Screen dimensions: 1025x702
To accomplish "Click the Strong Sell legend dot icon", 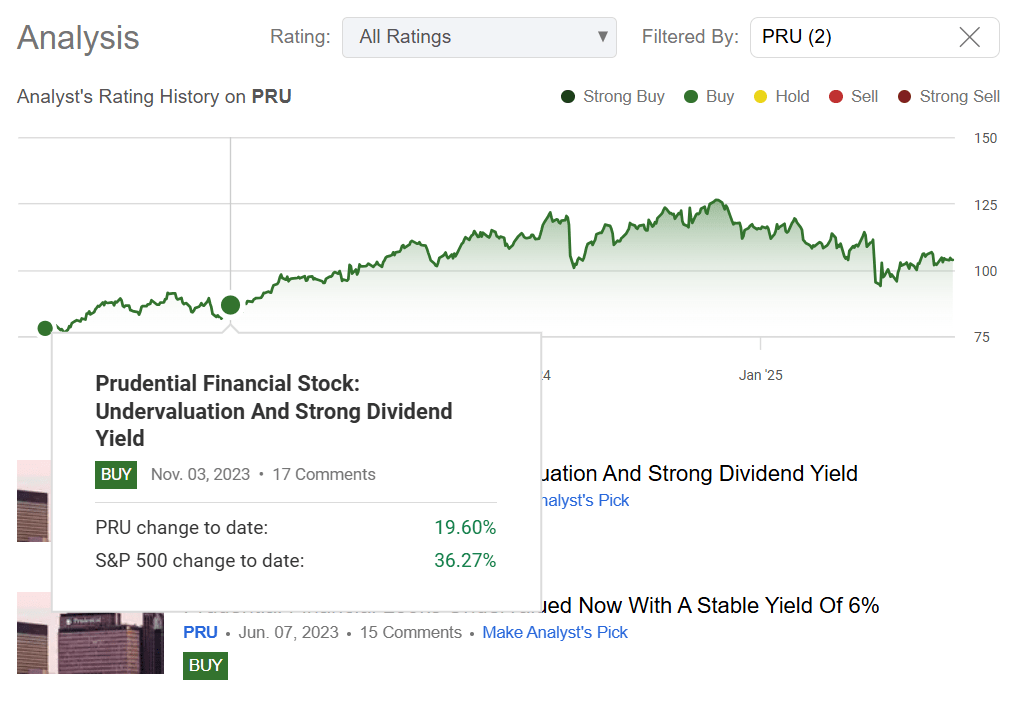I will (x=903, y=96).
